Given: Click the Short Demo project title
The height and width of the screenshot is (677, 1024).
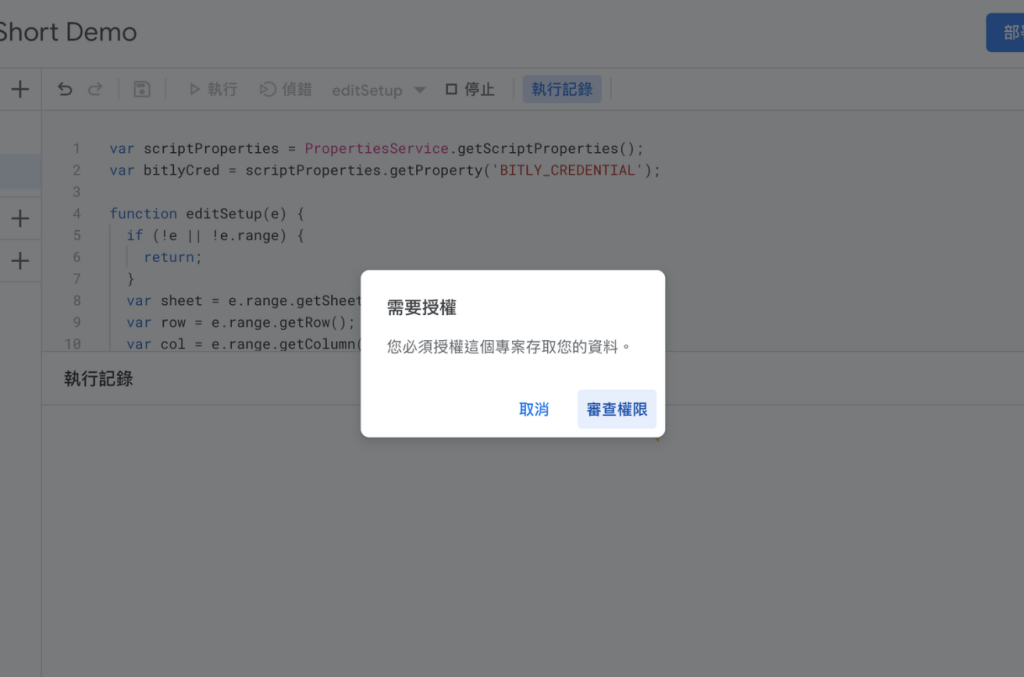Looking at the screenshot, I should coord(67,32).
